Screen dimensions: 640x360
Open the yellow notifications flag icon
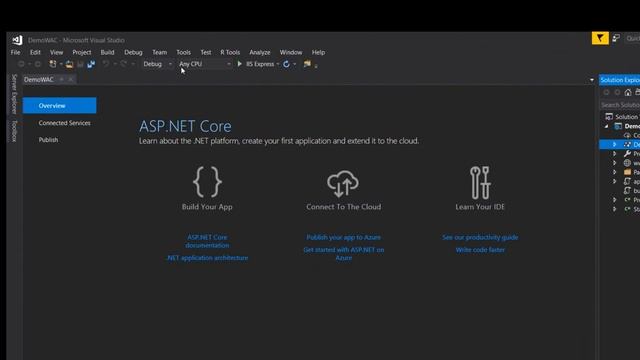(600, 38)
